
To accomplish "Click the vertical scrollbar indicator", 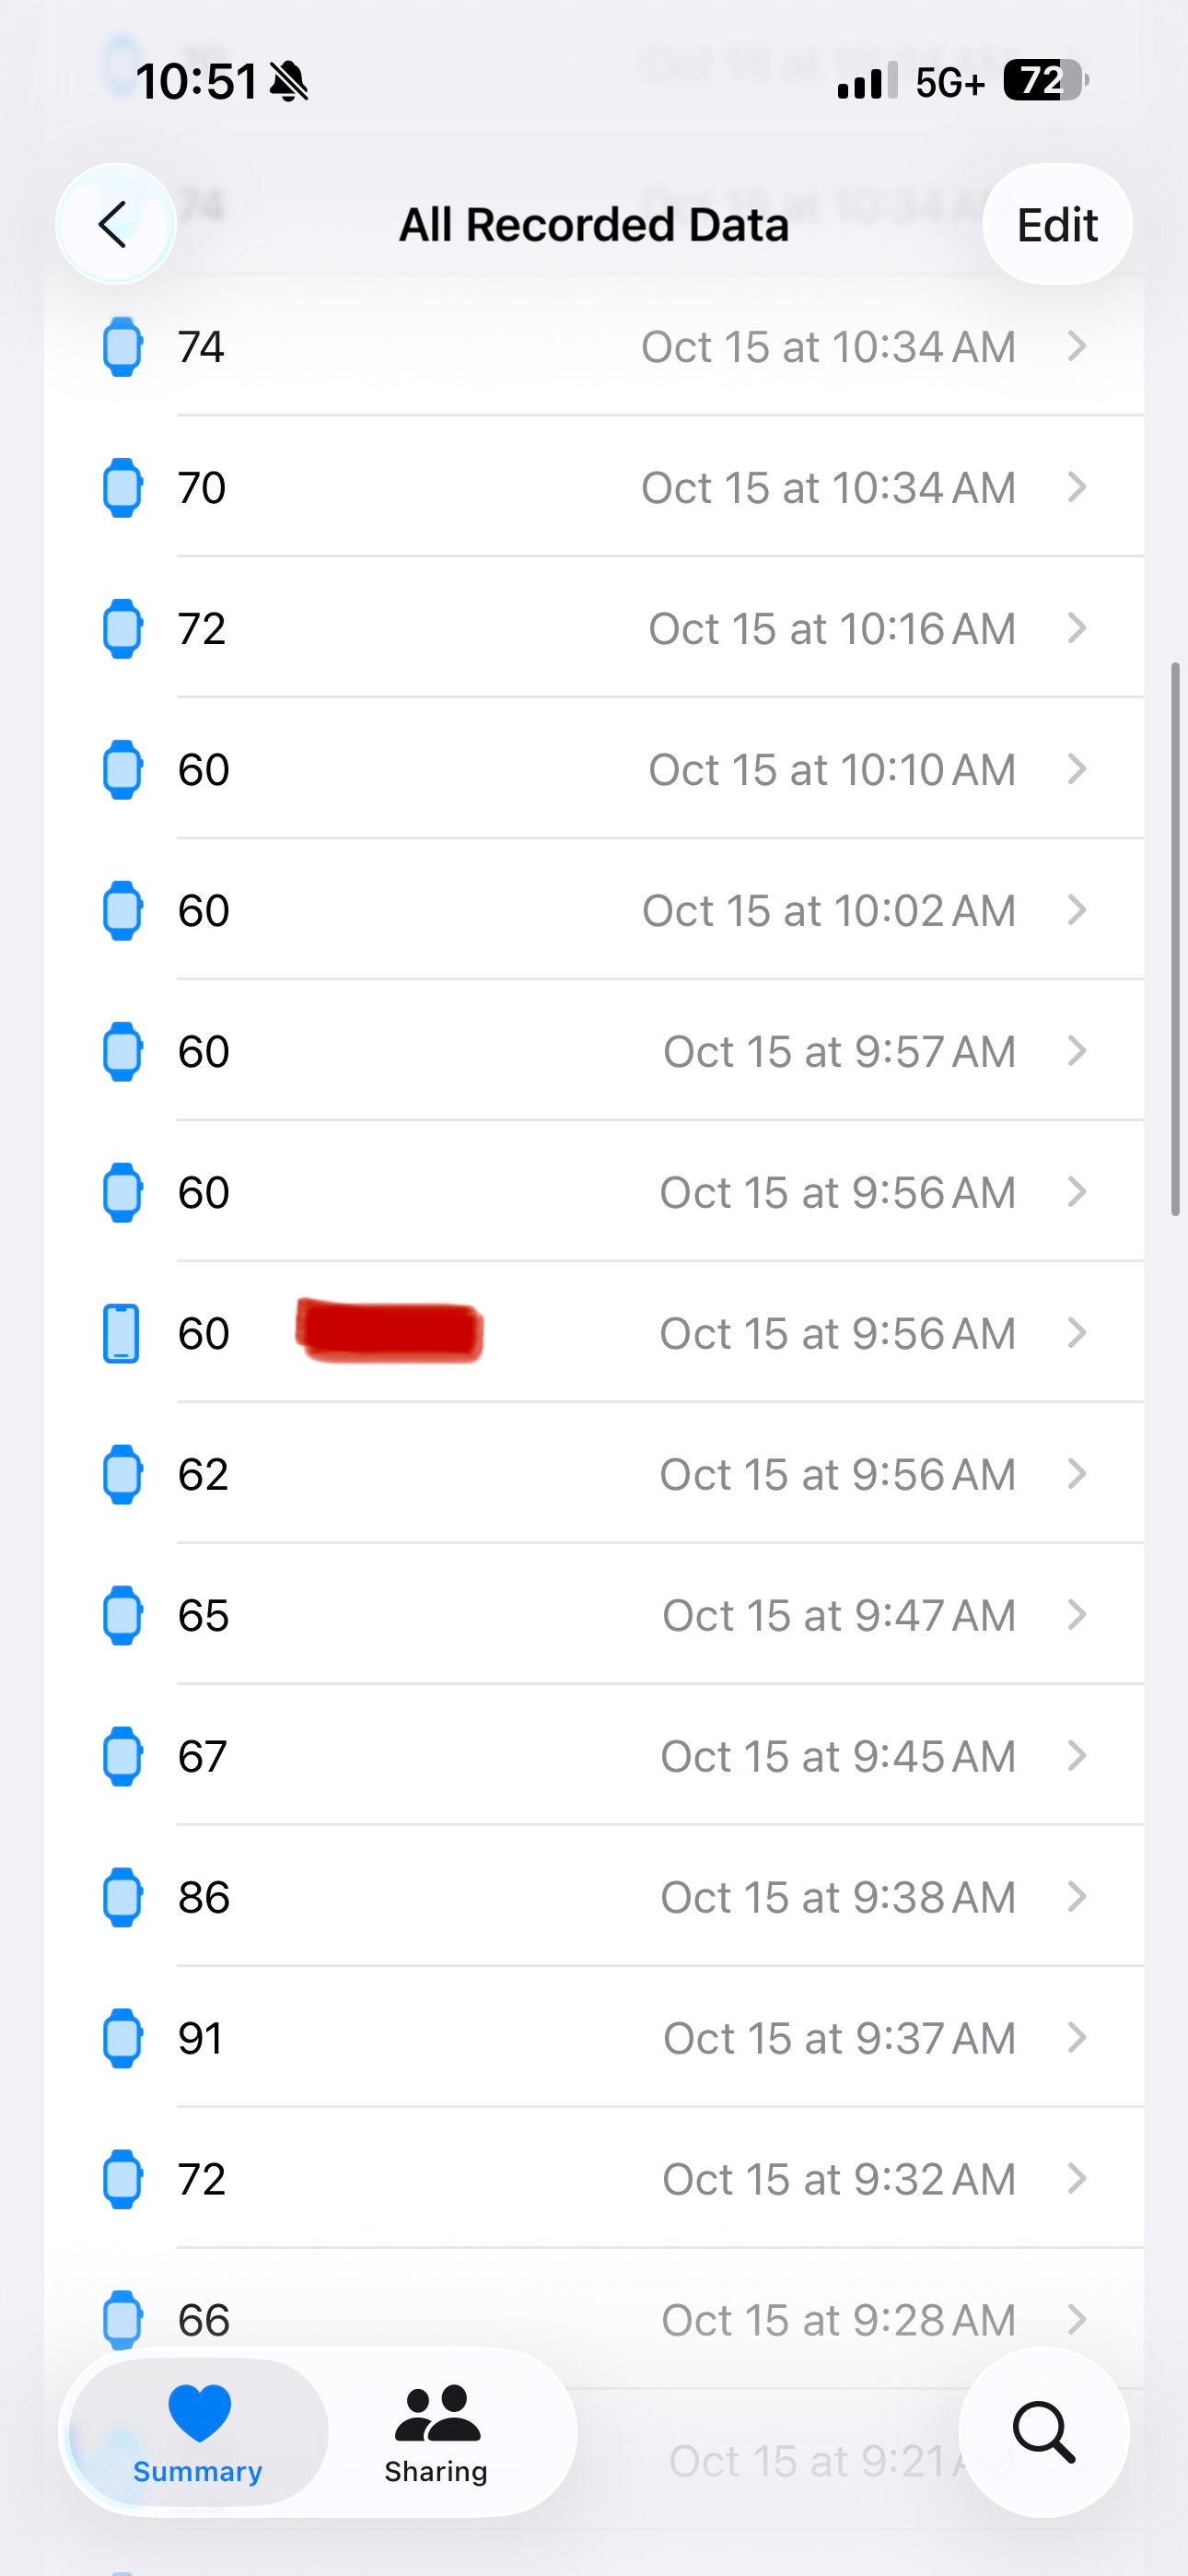I will click(x=1175, y=938).
